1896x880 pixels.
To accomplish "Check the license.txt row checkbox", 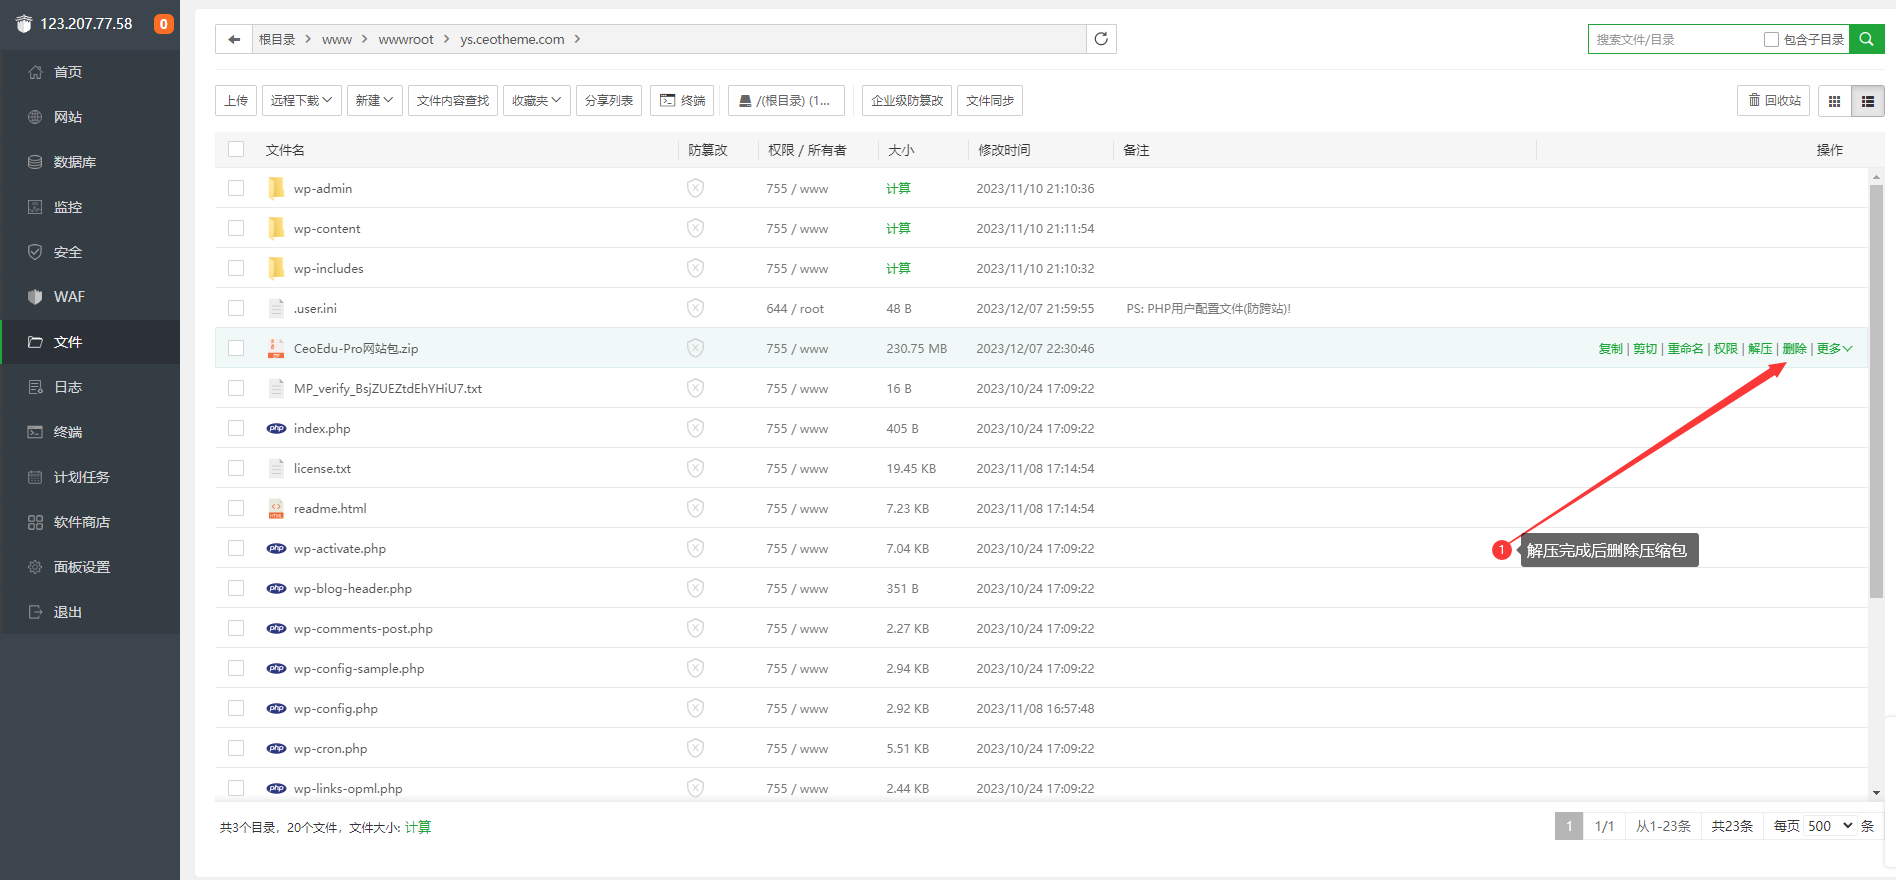I will (236, 468).
